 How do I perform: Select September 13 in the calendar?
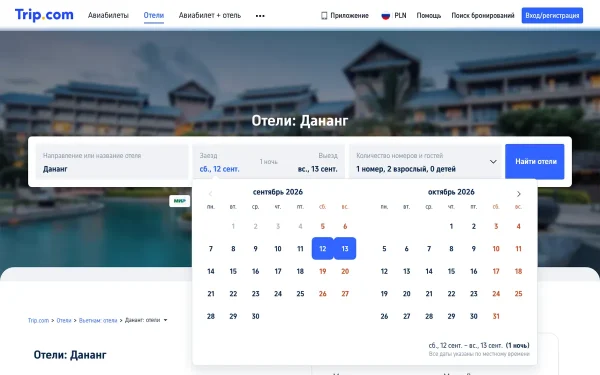(x=345, y=248)
